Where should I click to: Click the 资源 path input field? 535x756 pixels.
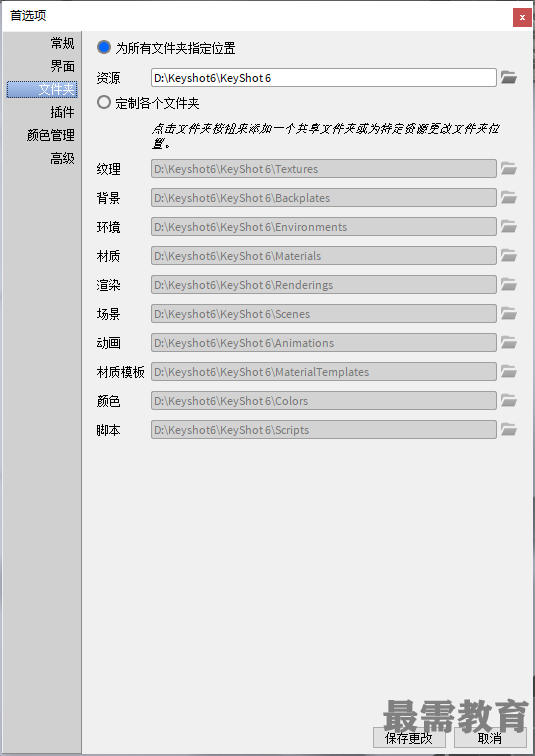coord(323,78)
